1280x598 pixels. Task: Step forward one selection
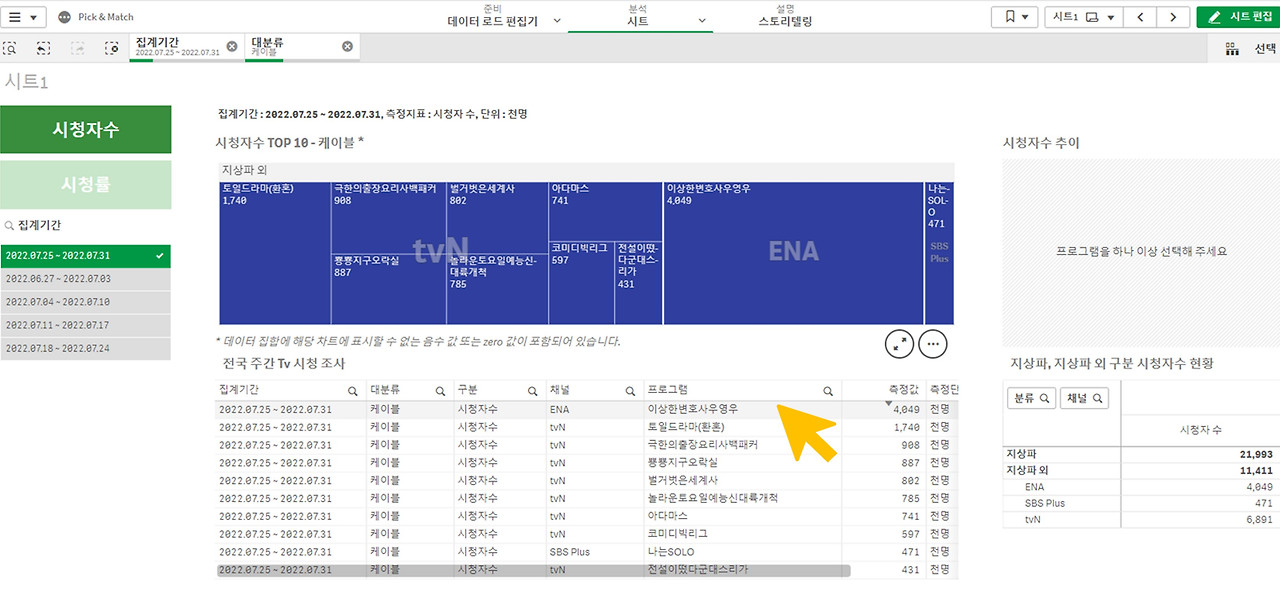[x=78, y=47]
